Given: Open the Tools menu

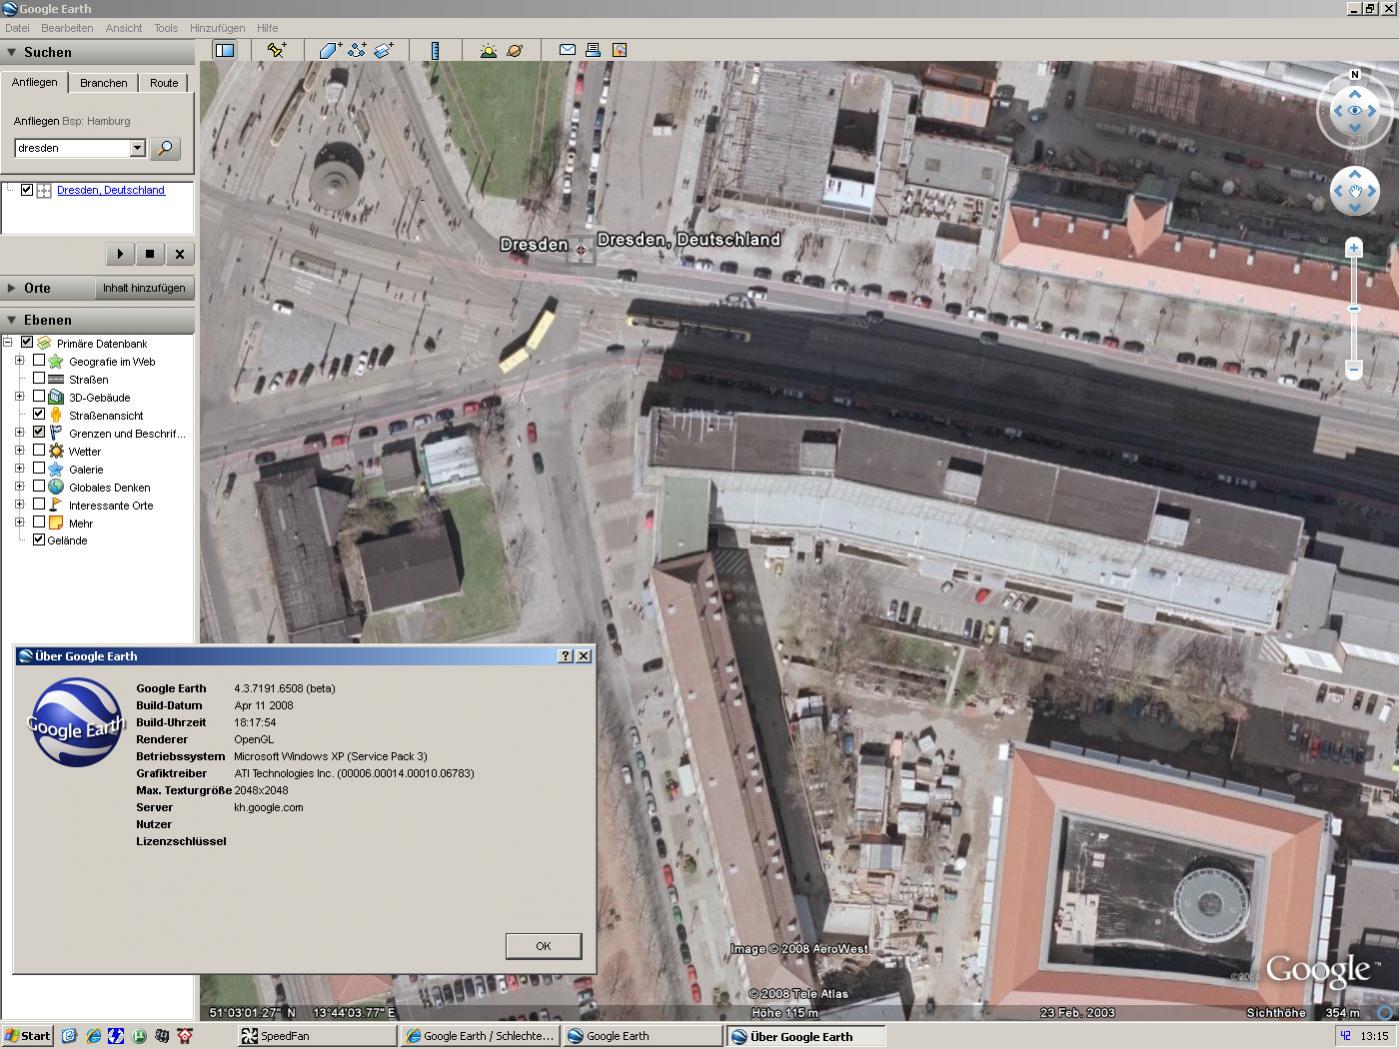Looking at the screenshot, I should pos(166,28).
